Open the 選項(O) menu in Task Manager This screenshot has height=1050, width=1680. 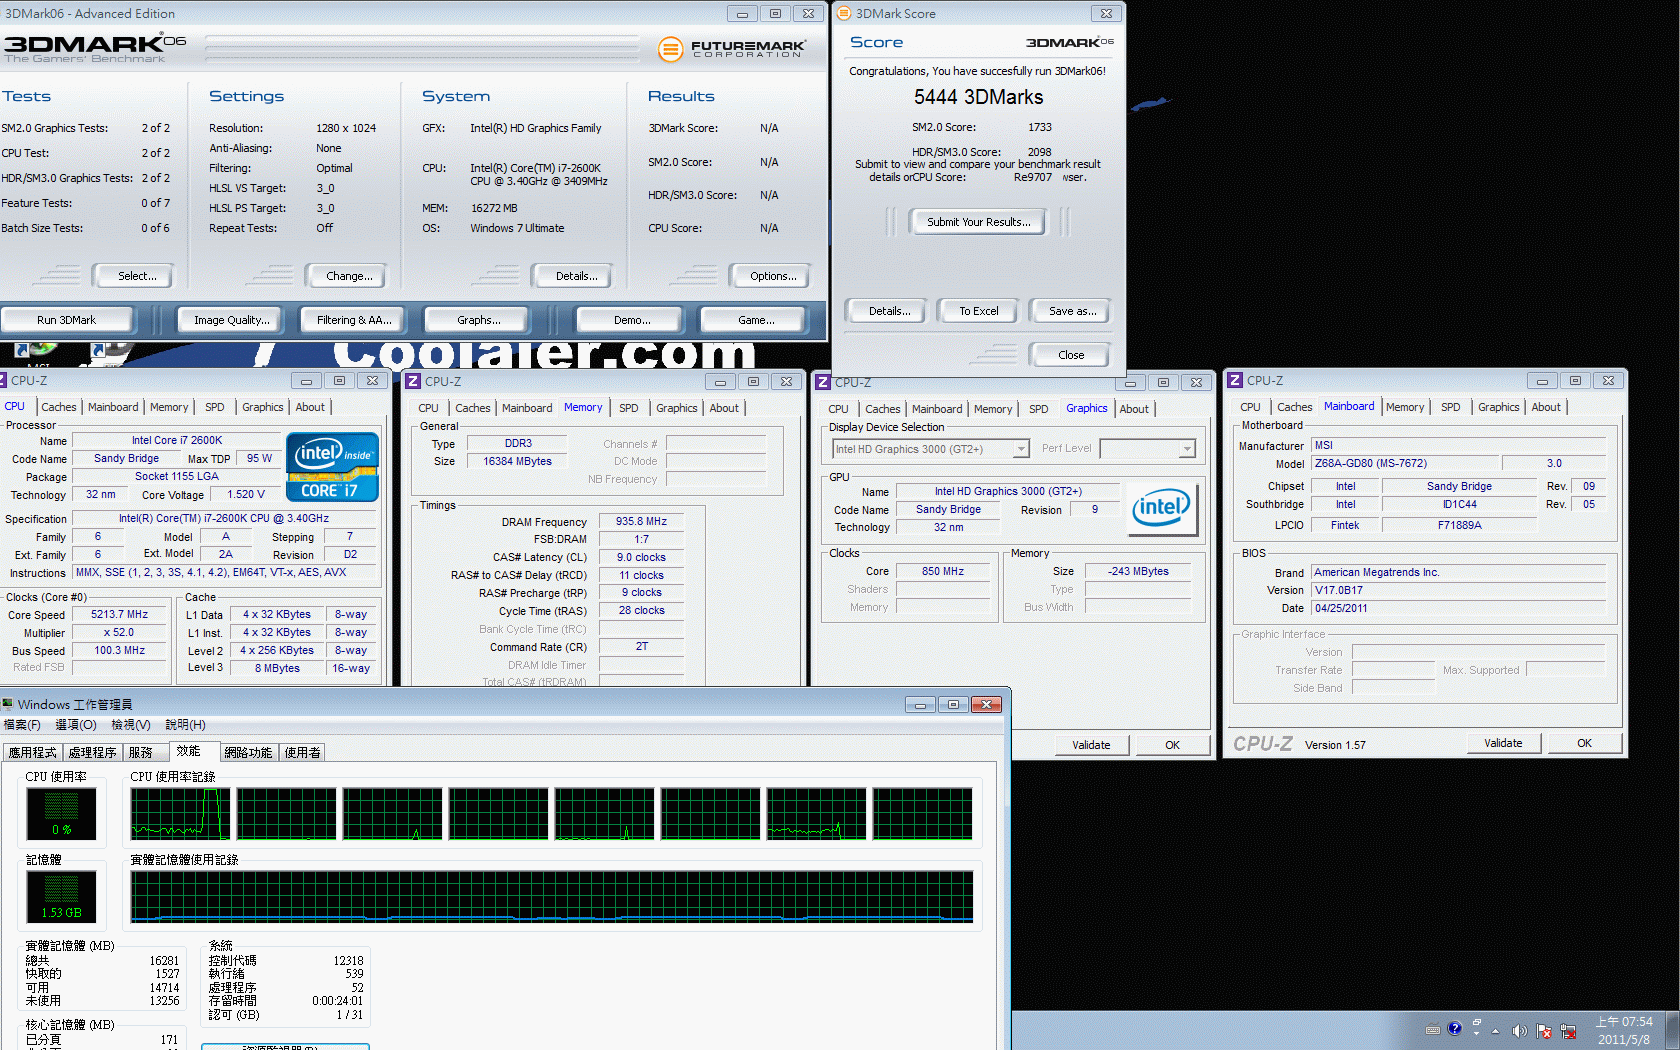[76, 725]
